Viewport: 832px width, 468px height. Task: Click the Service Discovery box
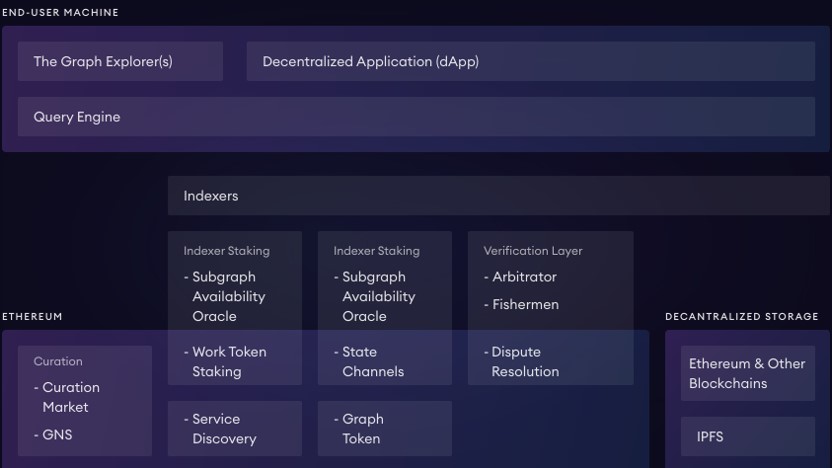point(235,429)
